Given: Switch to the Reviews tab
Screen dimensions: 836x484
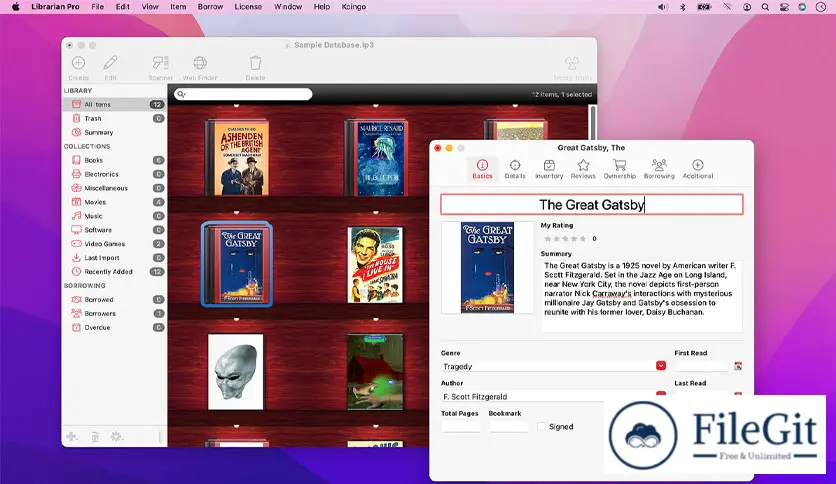Looking at the screenshot, I should click(x=583, y=169).
